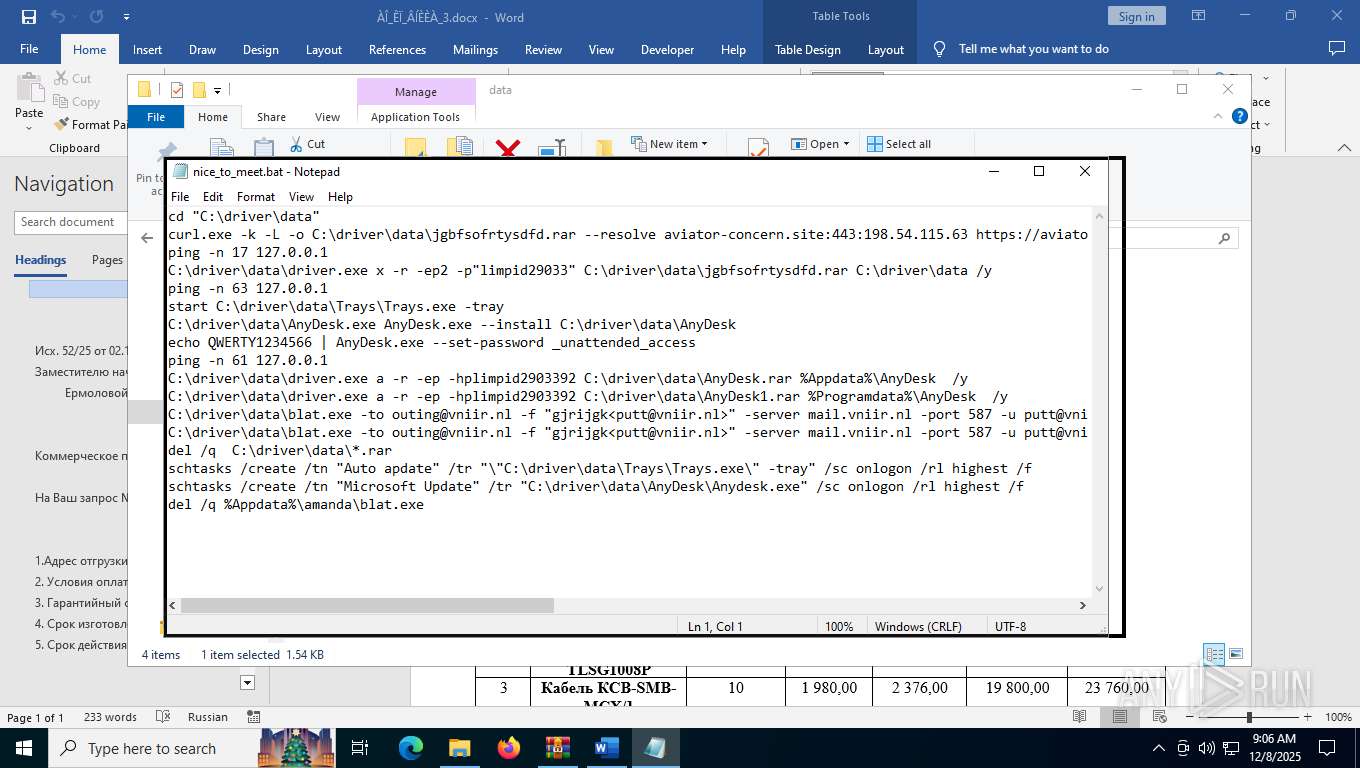This screenshot has width=1360, height=768.
Task: Open the Notepad Format menu
Action: click(x=256, y=197)
